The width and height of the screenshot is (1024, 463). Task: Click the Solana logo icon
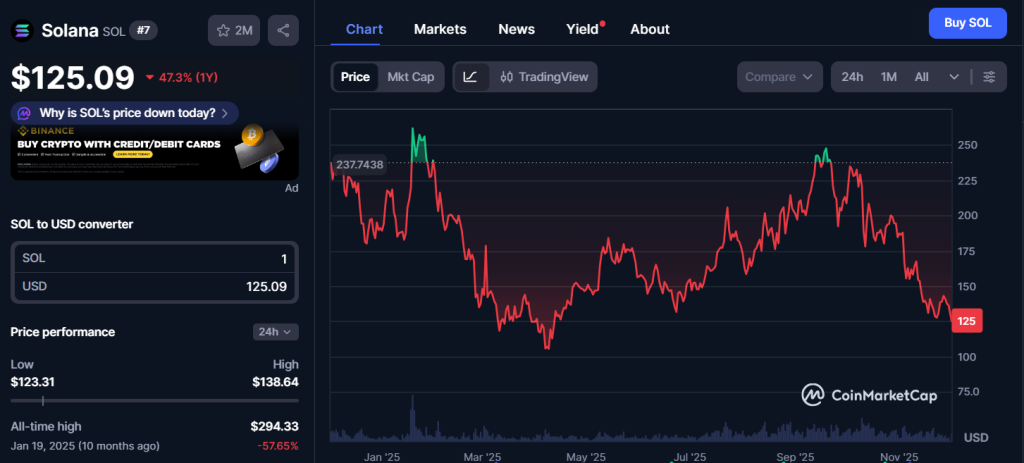tap(22, 30)
